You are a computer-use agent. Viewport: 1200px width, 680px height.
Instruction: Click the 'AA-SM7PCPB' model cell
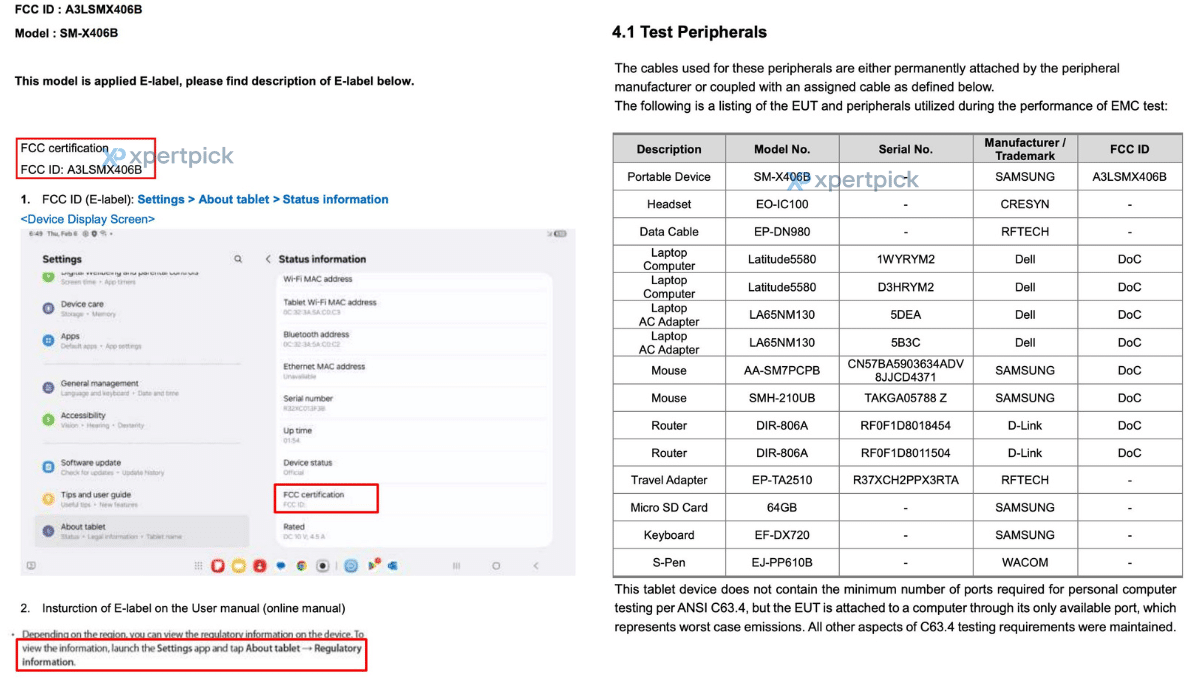pyautogui.click(x=782, y=370)
